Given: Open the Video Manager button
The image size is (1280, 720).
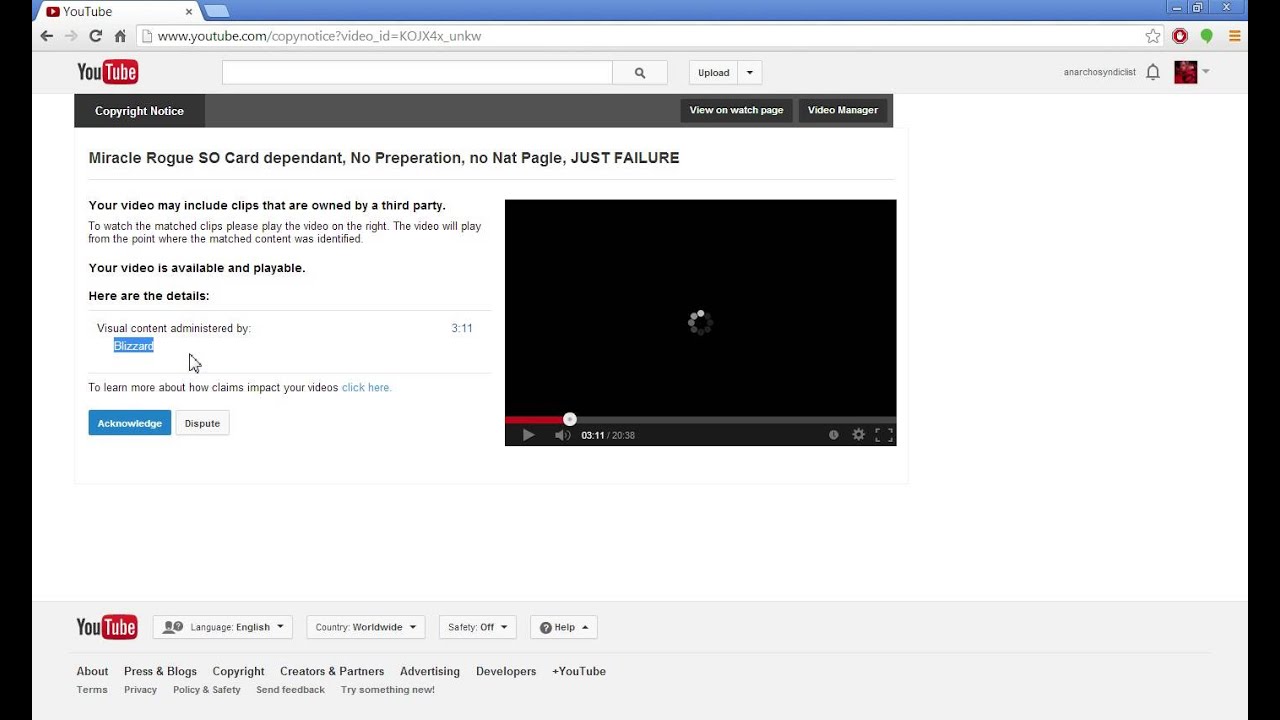Looking at the screenshot, I should tap(843, 110).
